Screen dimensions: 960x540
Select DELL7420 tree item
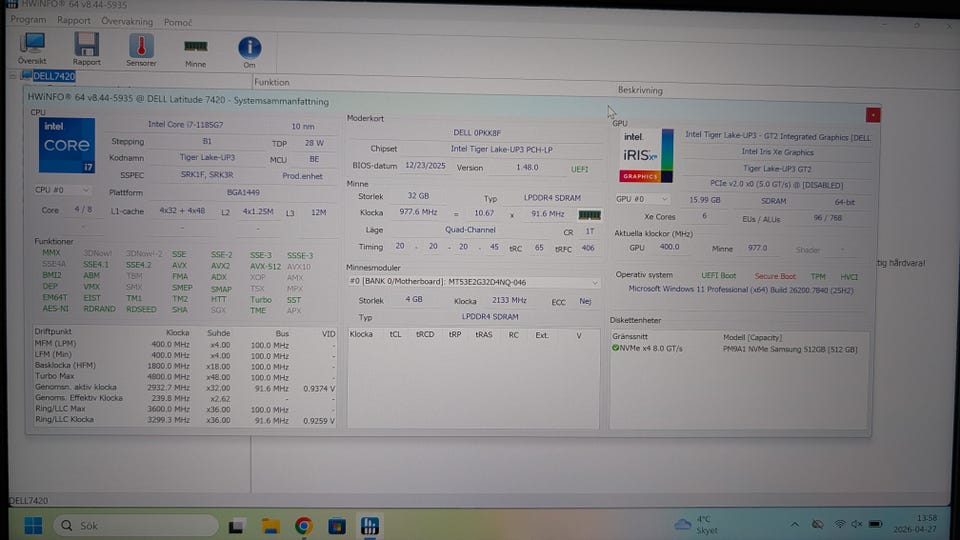54,76
